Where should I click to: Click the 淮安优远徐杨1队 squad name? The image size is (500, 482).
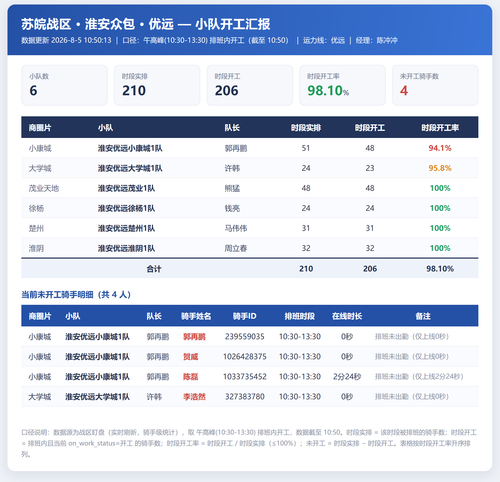[x=126, y=208]
